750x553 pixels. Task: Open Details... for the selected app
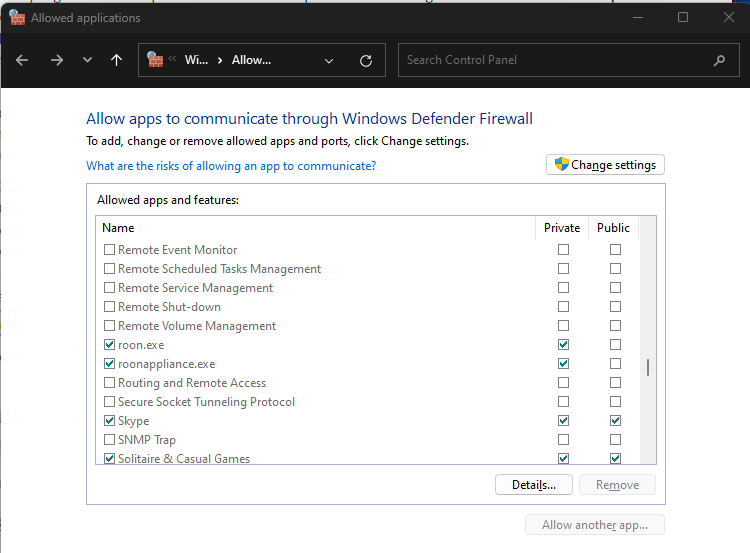pos(534,485)
